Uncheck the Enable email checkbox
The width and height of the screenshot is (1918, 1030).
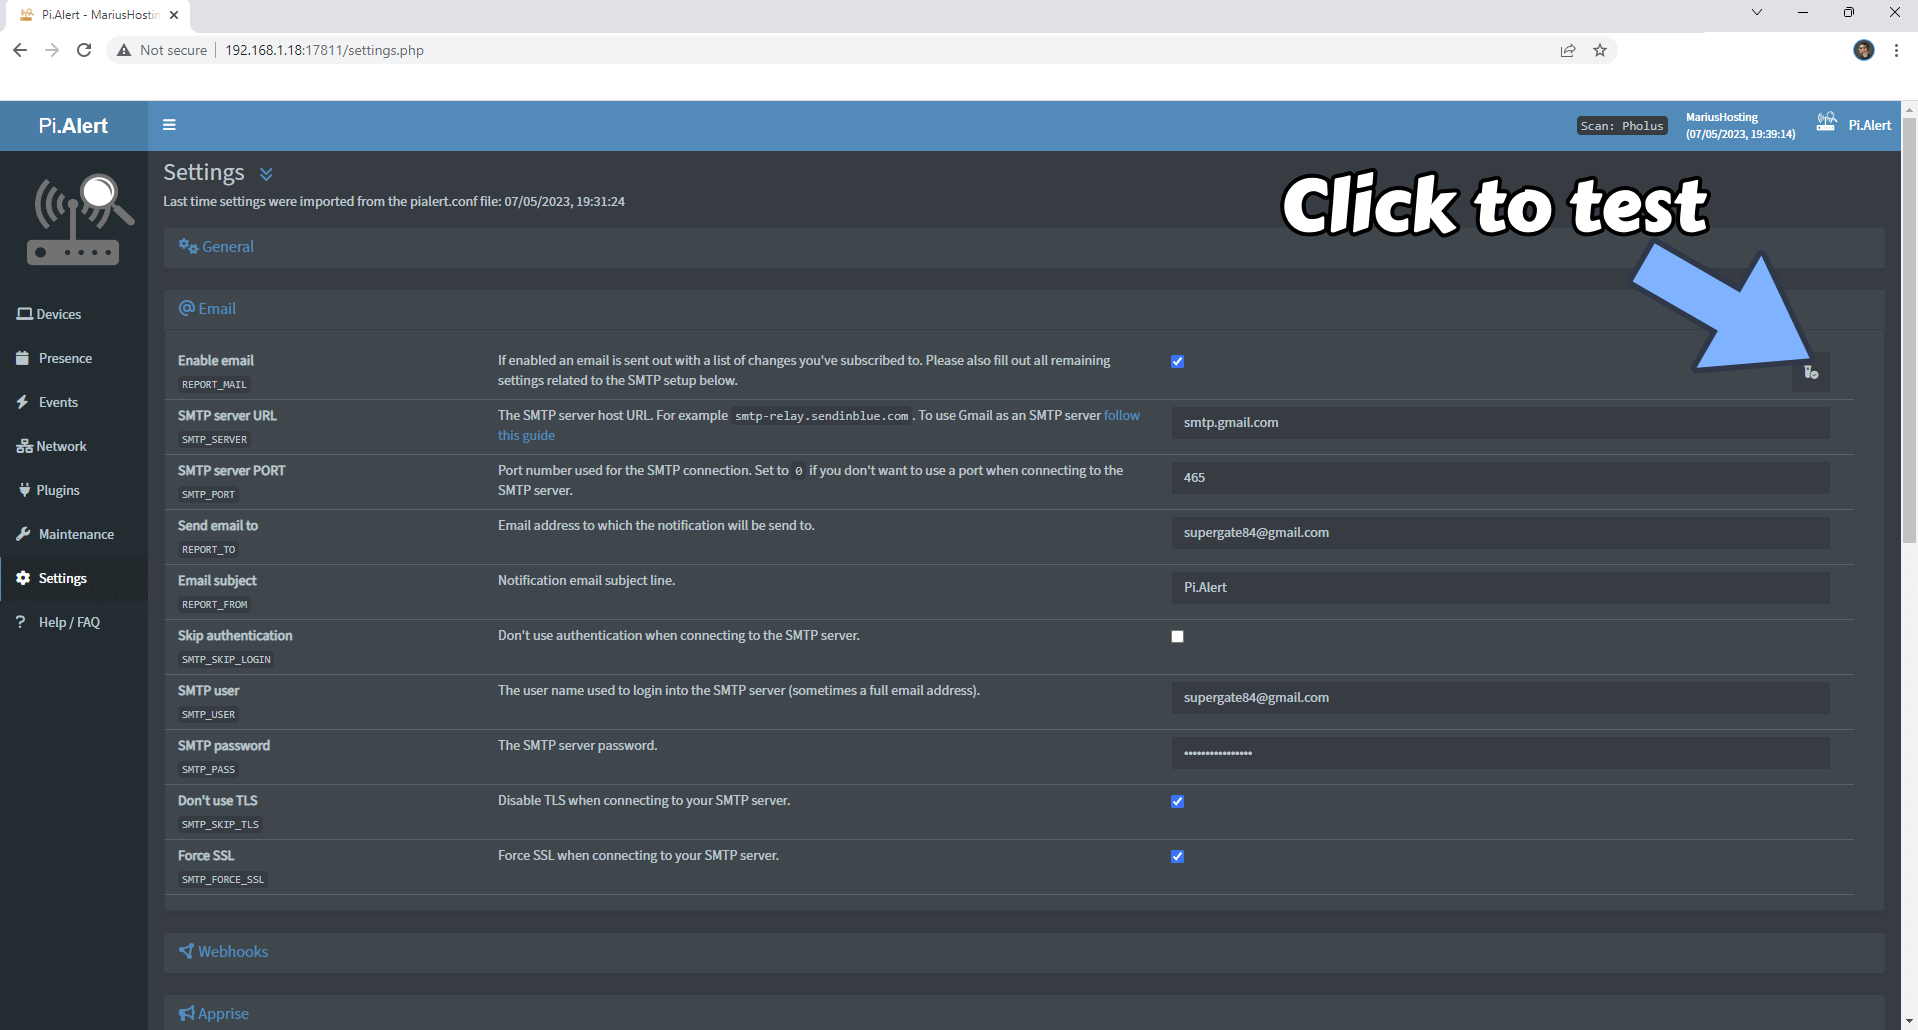point(1177,361)
